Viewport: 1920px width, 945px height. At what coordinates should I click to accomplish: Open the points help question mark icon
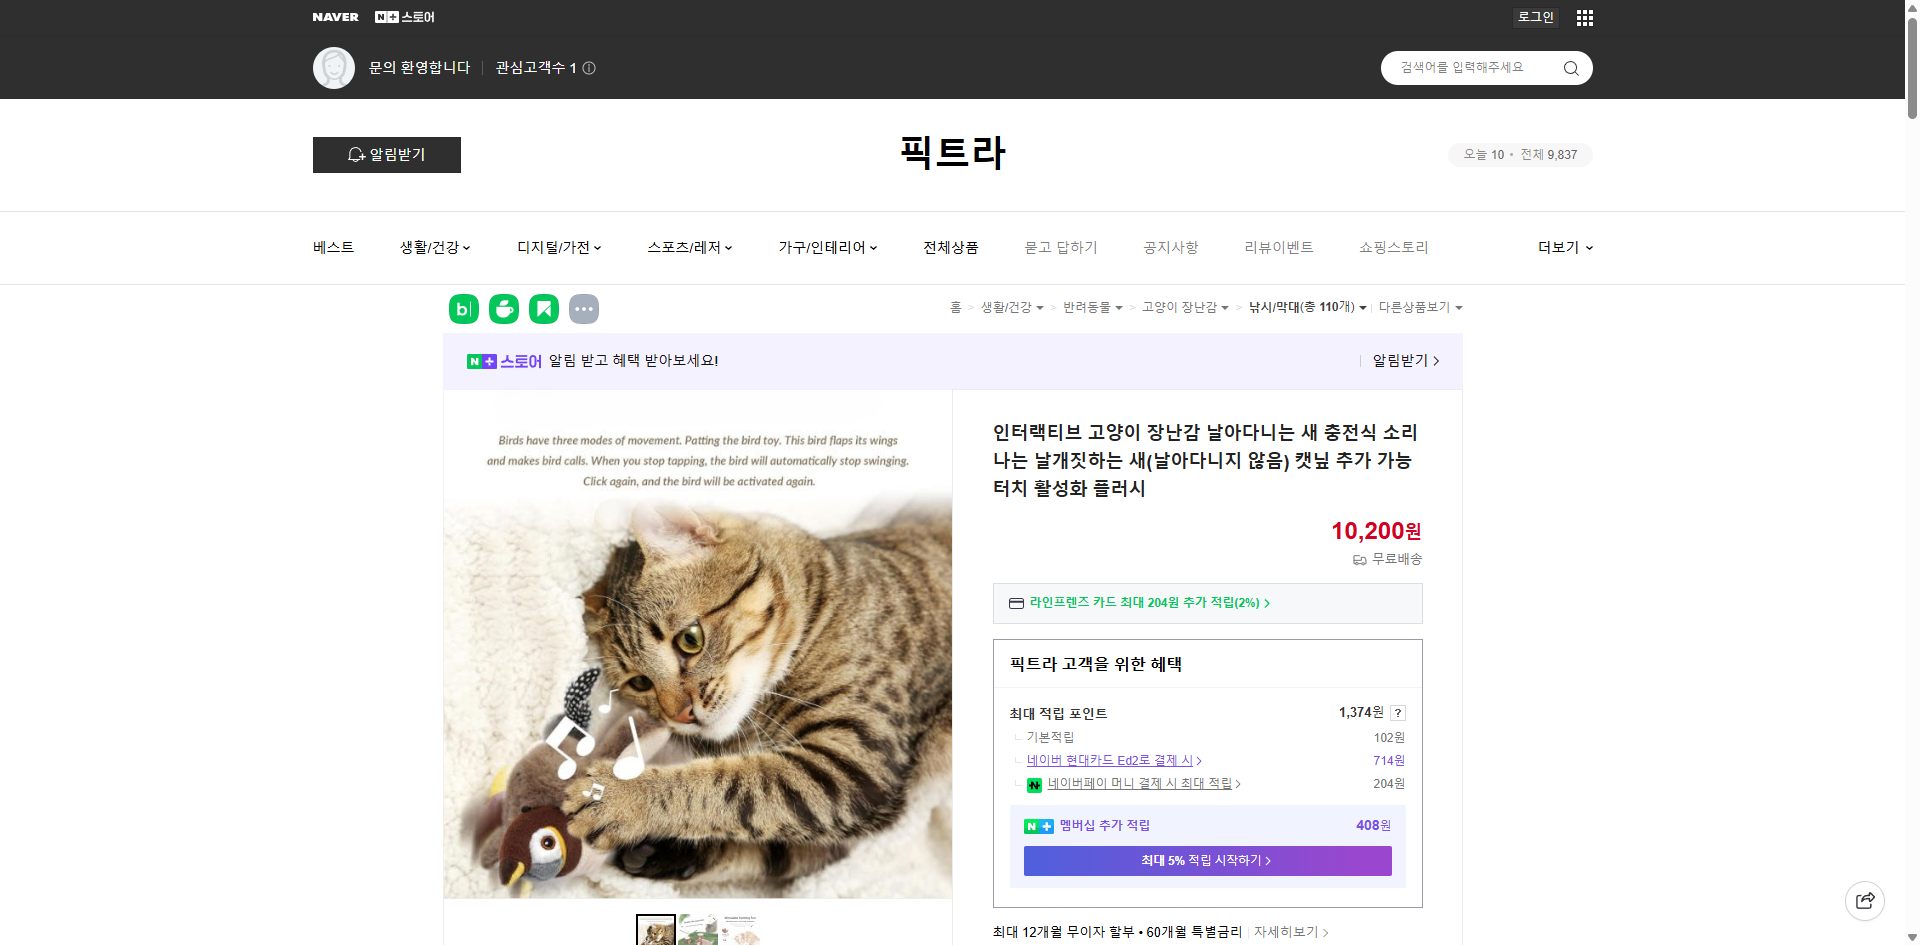(x=1398, y=713)
